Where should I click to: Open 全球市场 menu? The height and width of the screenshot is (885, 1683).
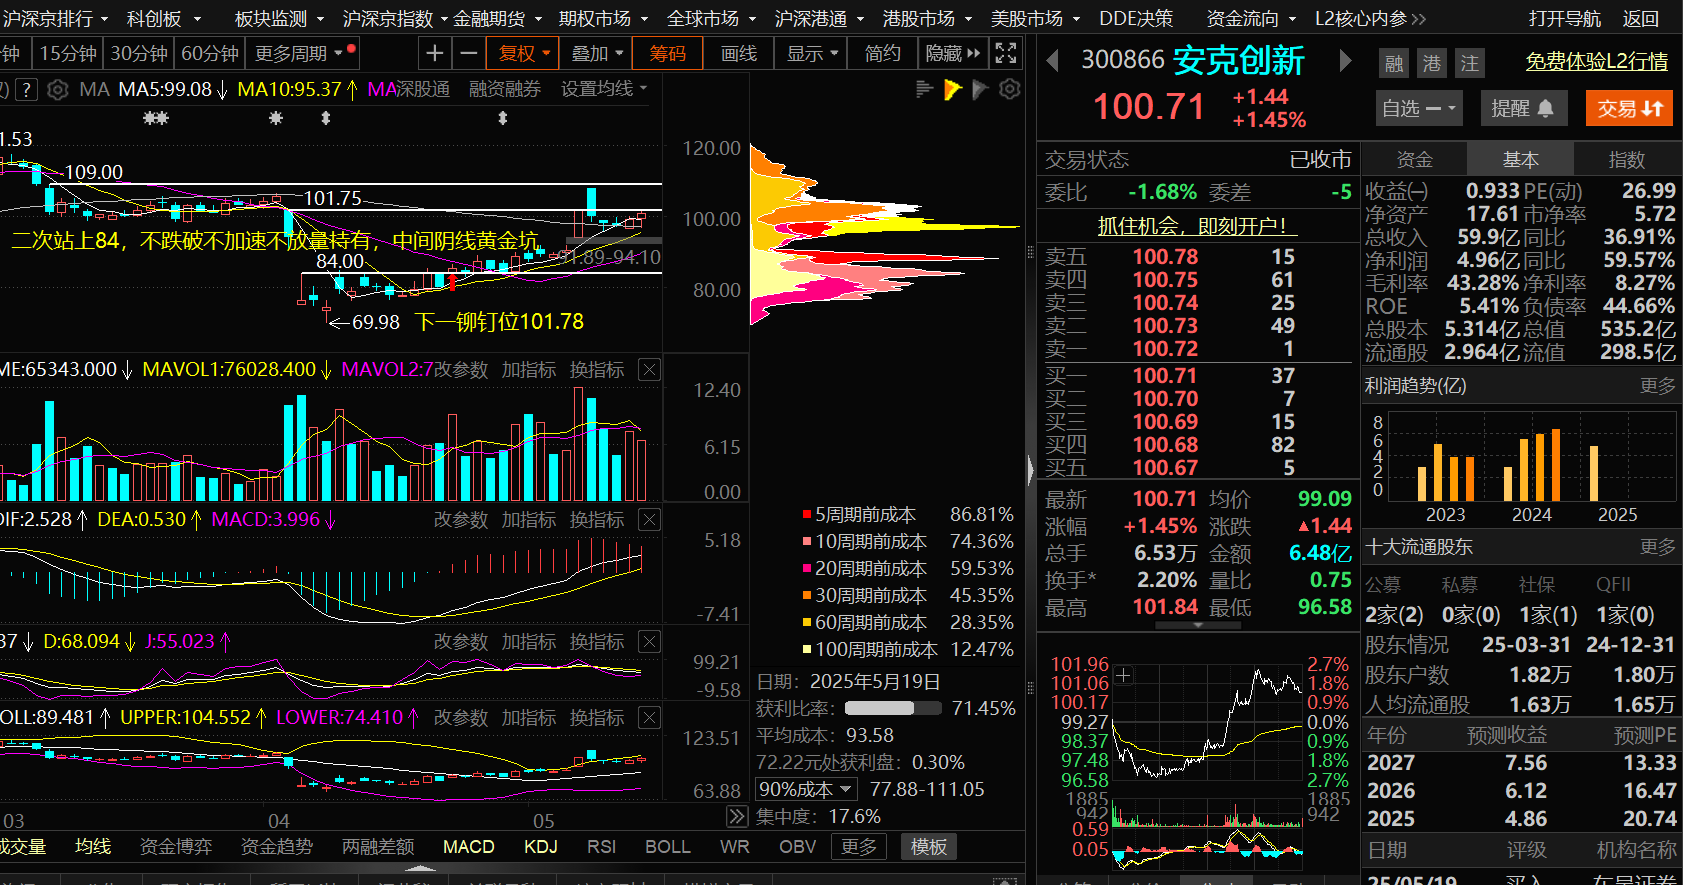[711, 19]
